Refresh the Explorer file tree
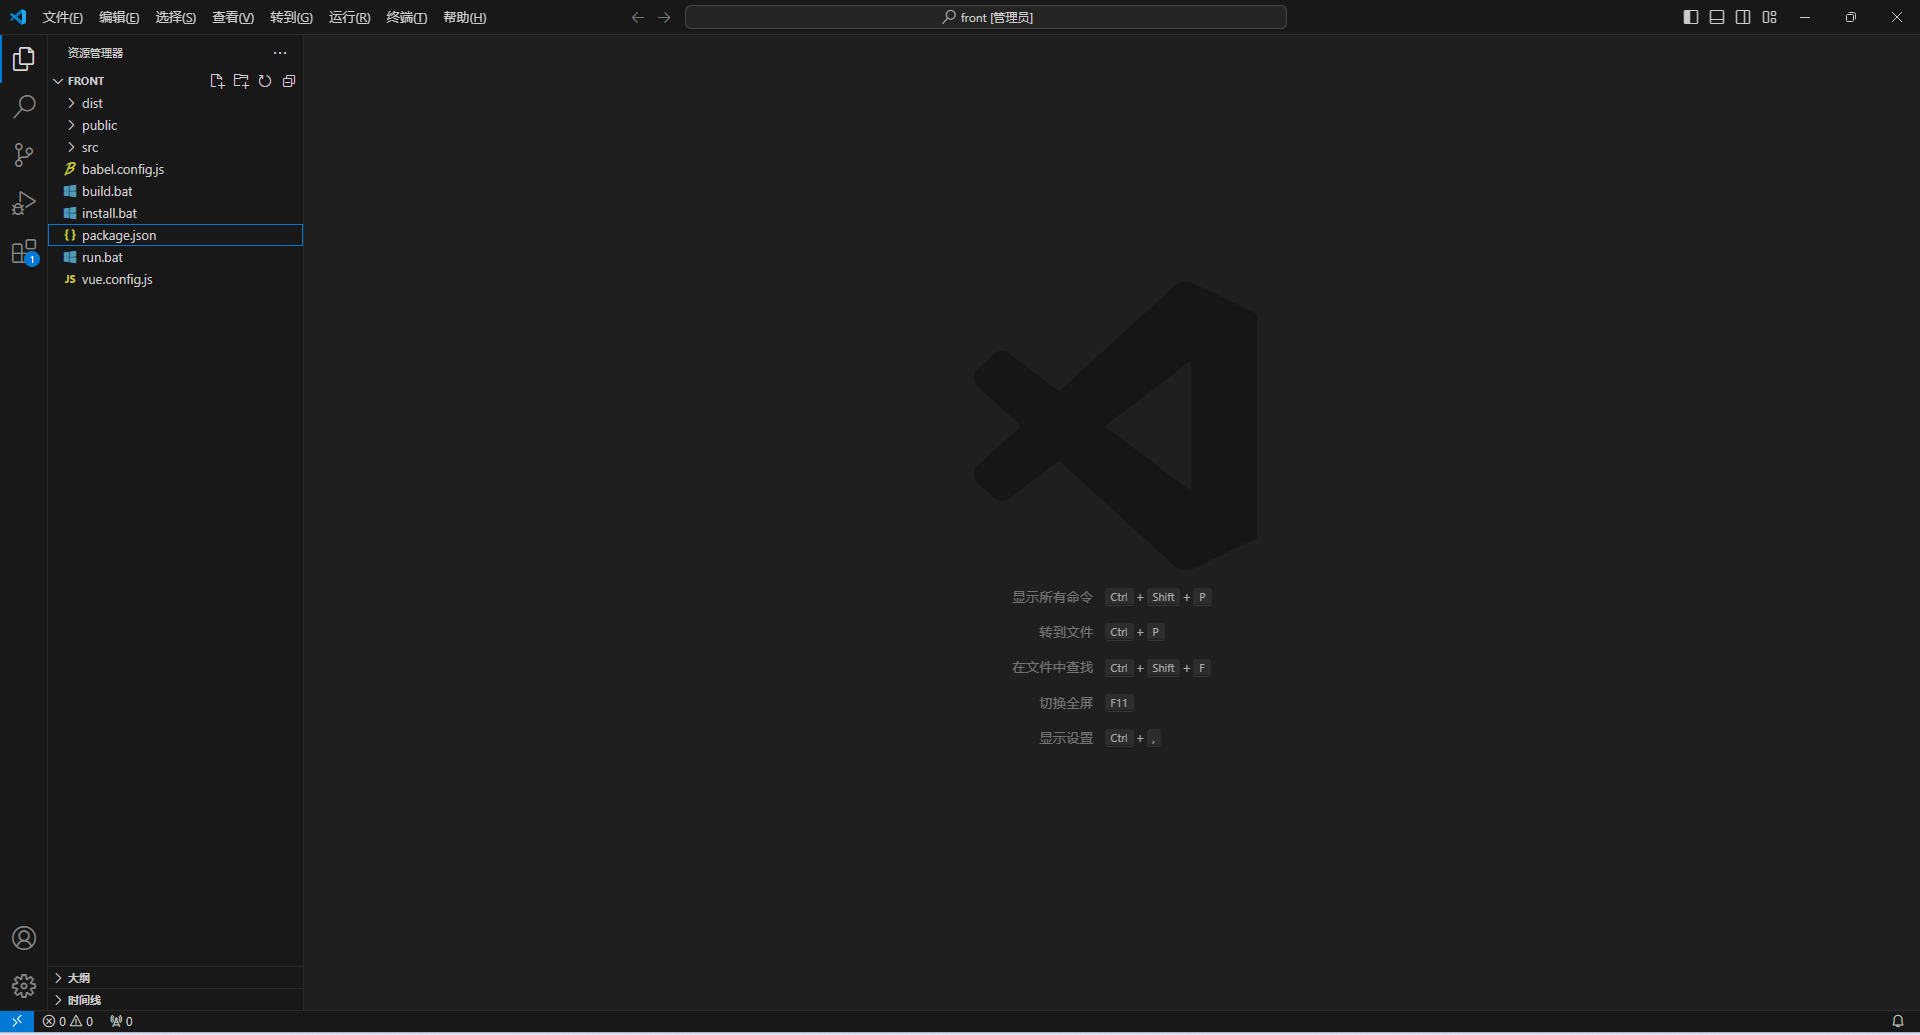Image resolution: width=1920 pixels, height=1035 pixels. tap(265, 81)
